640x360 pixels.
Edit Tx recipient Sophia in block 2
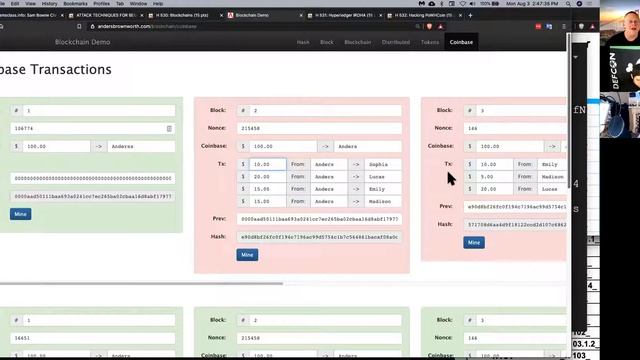(383, 164)
